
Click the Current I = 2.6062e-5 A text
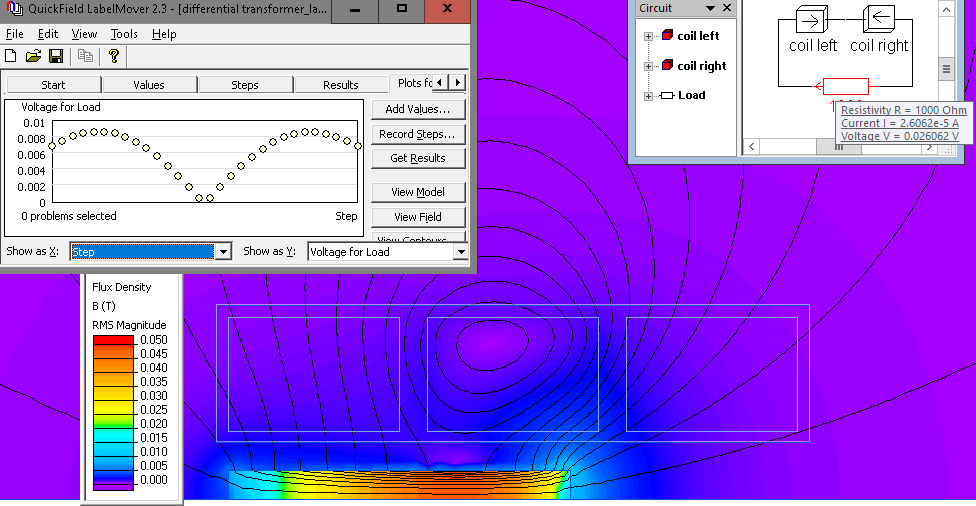(x=900, y=123)
